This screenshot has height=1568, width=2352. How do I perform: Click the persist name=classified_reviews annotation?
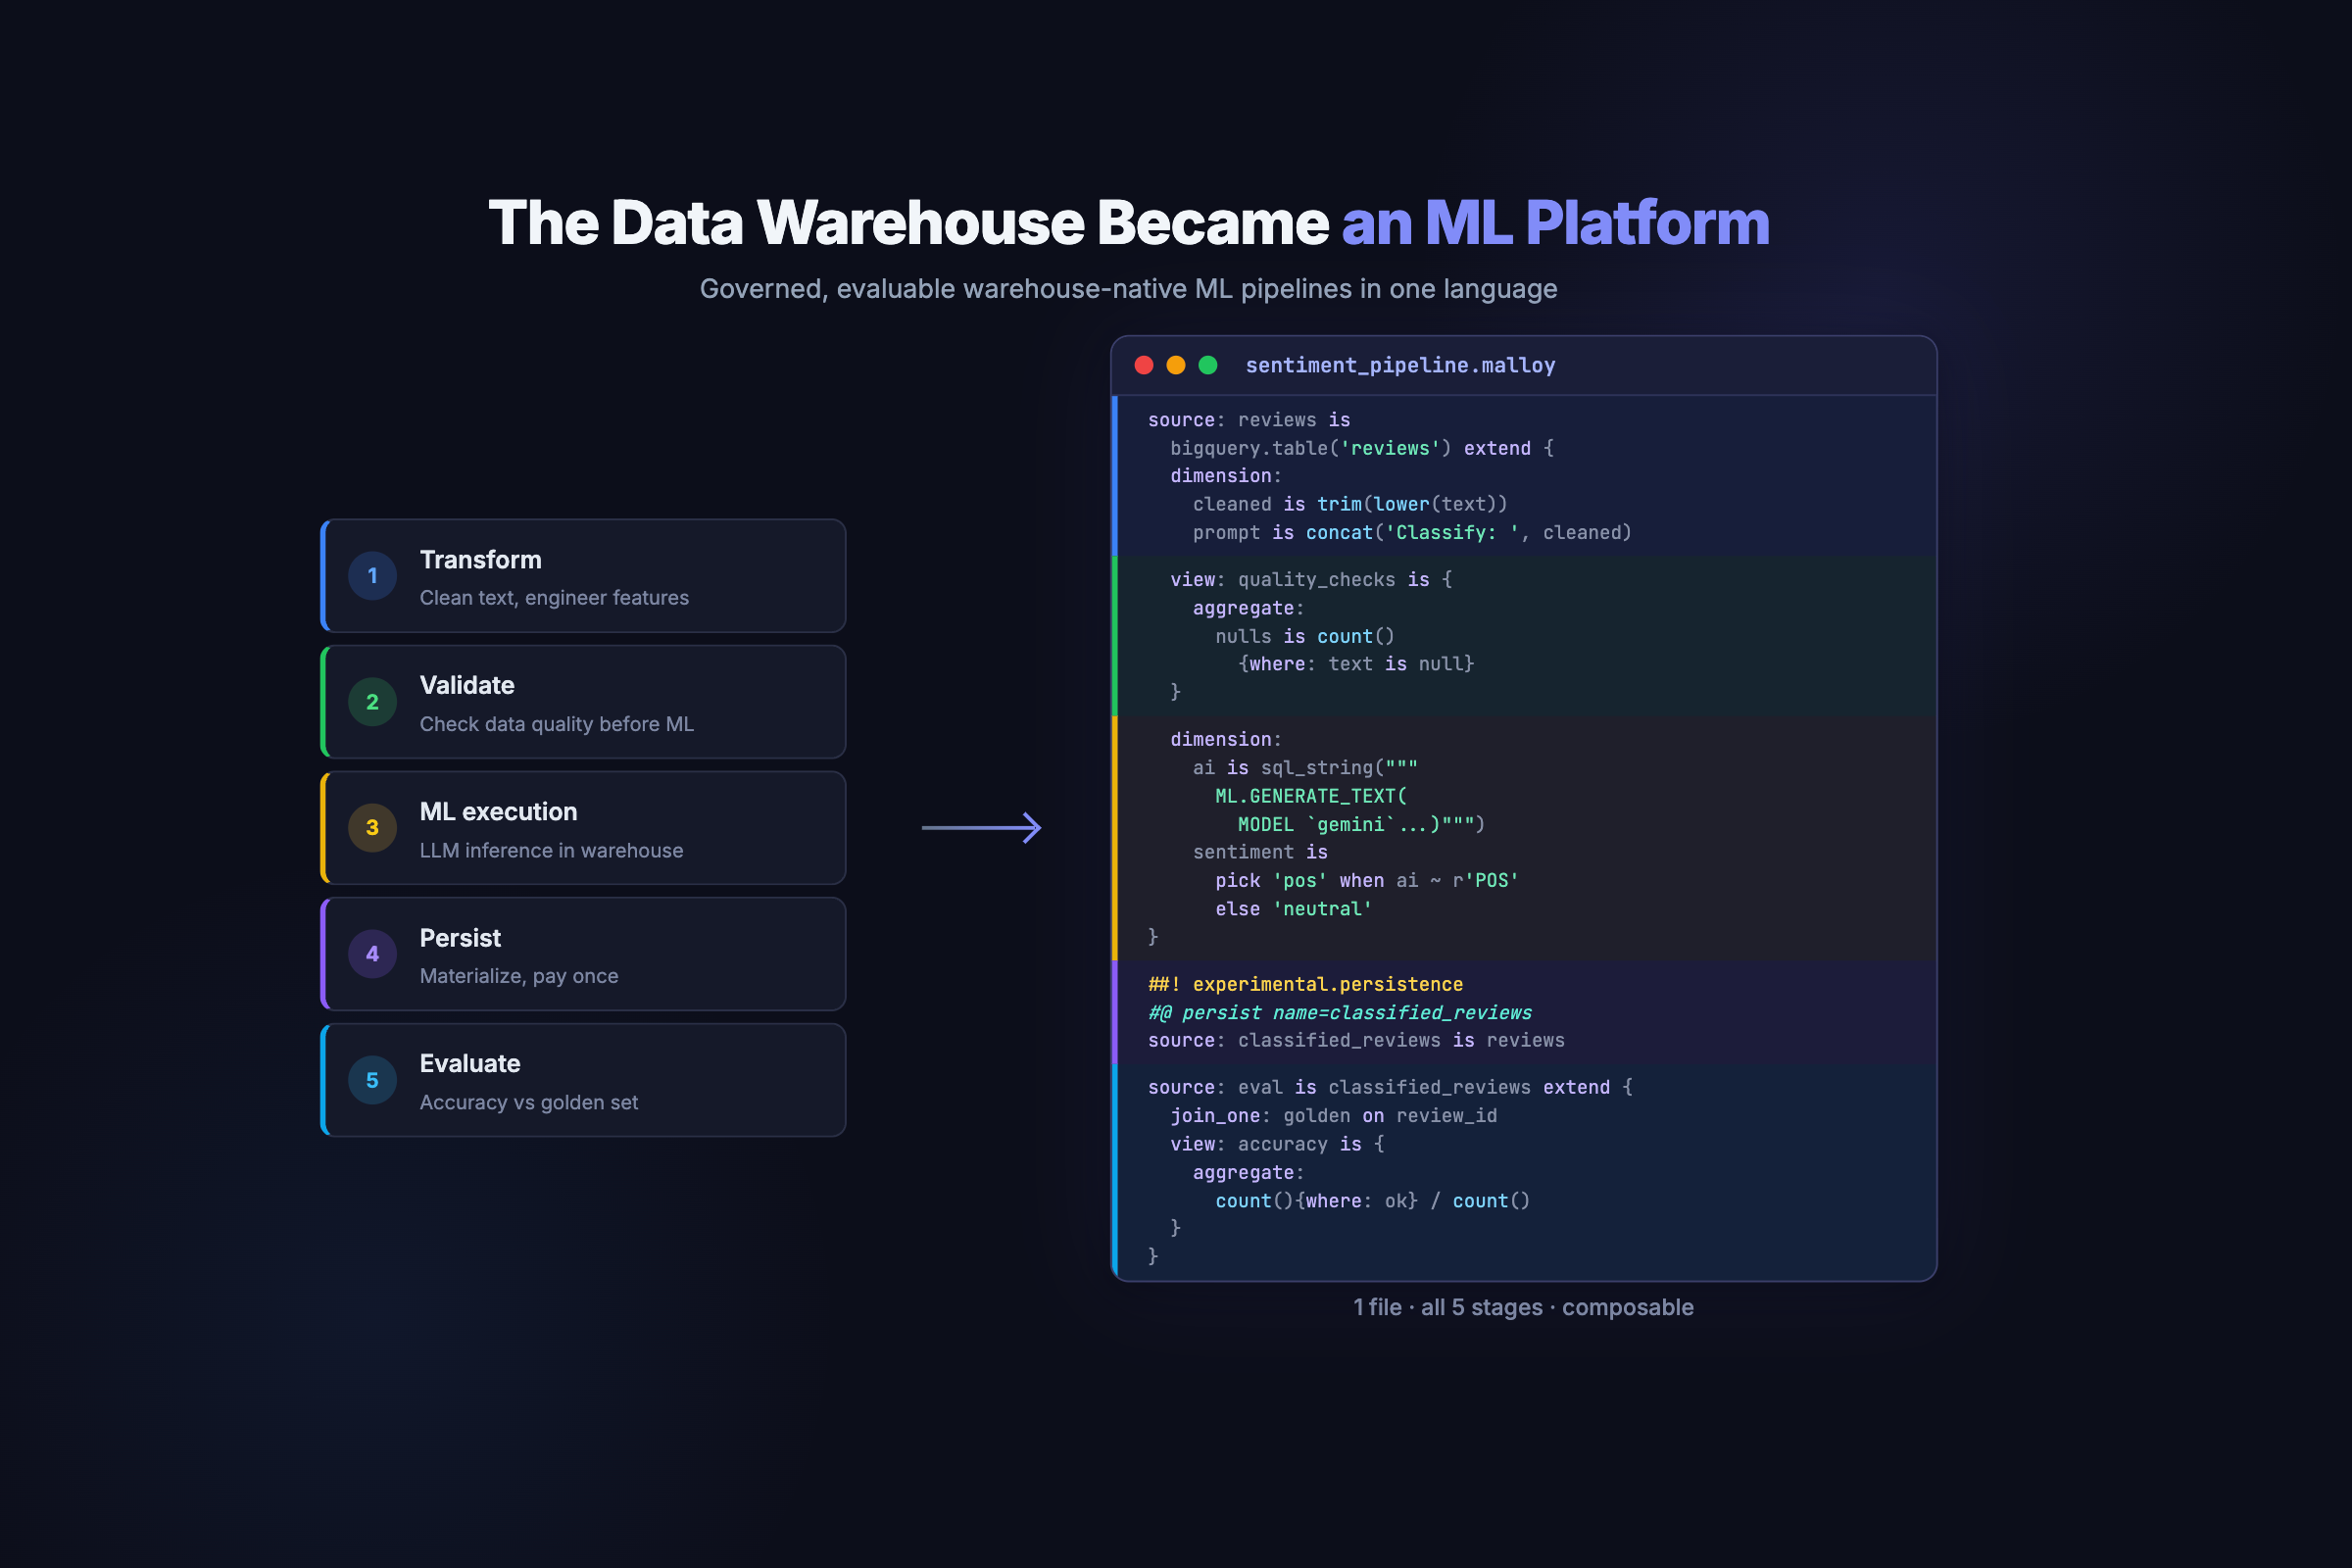coord(1340,1013)
